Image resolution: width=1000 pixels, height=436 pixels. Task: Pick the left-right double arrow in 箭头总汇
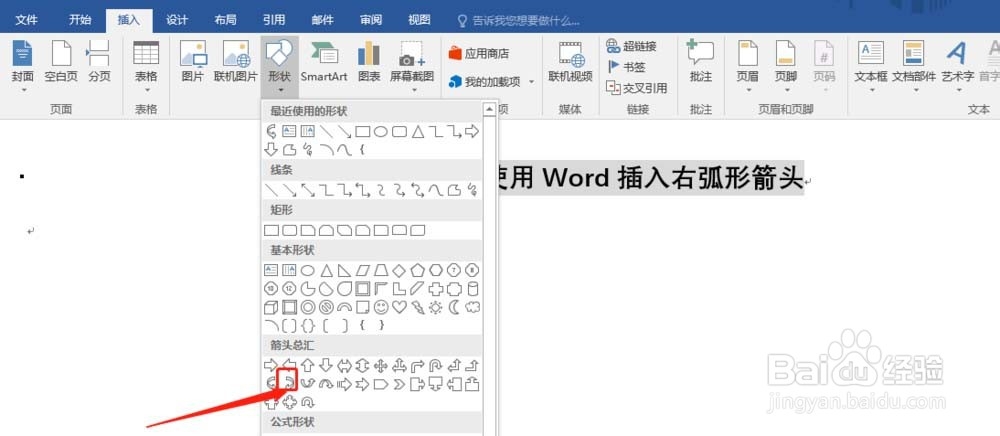344,366
